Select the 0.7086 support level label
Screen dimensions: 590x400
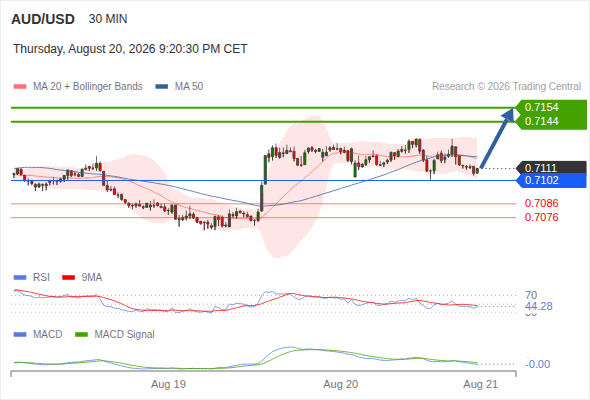pyautogui.click(x=541, y=203)
